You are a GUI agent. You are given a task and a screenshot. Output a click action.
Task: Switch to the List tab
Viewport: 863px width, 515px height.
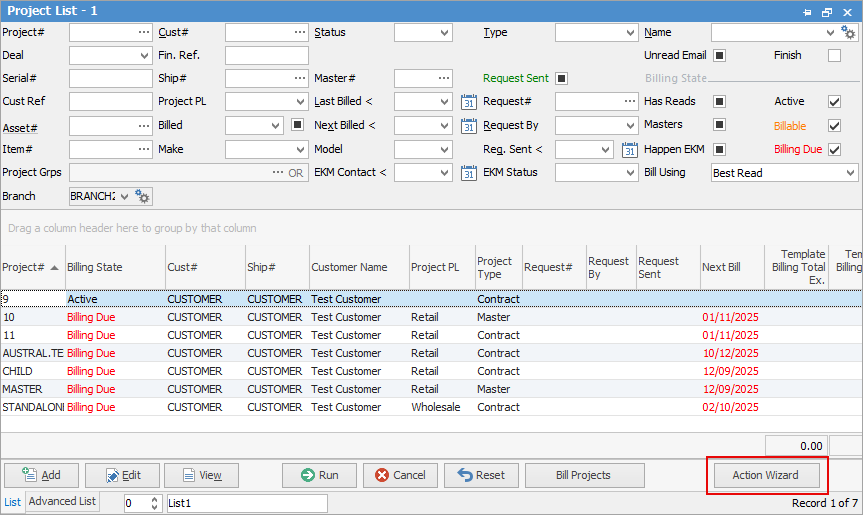[x=12, y=502]
